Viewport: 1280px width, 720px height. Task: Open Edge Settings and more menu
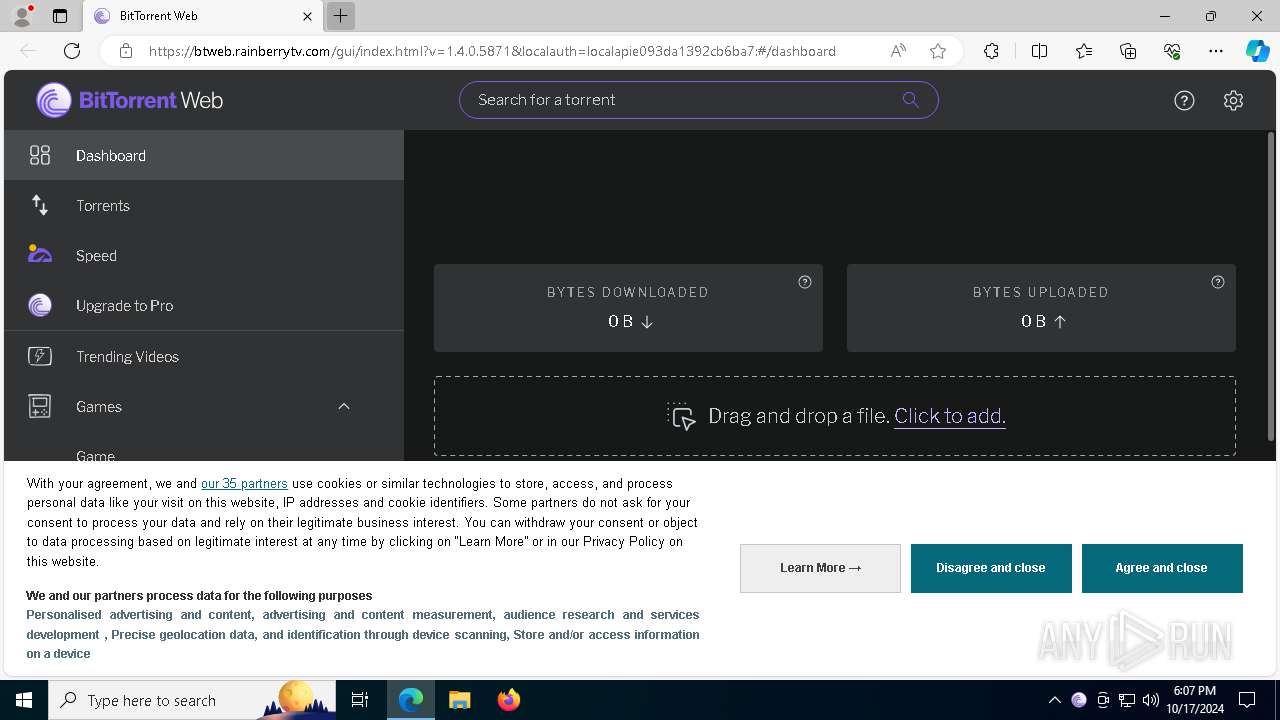(x=1216, y=51)
